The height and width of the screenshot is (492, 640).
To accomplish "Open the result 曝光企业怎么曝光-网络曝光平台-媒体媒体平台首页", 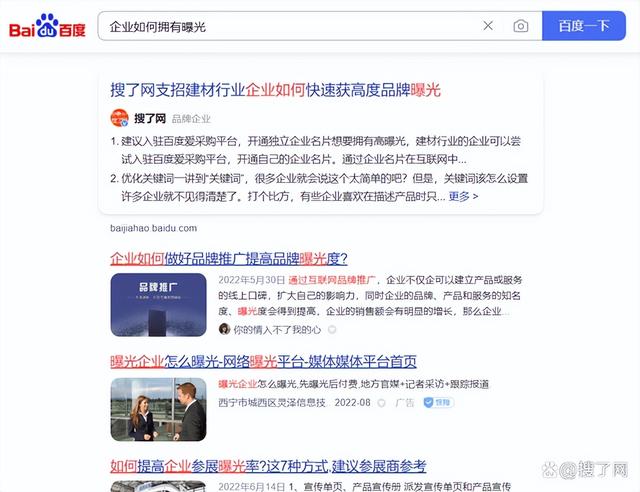I will (263, 361).
